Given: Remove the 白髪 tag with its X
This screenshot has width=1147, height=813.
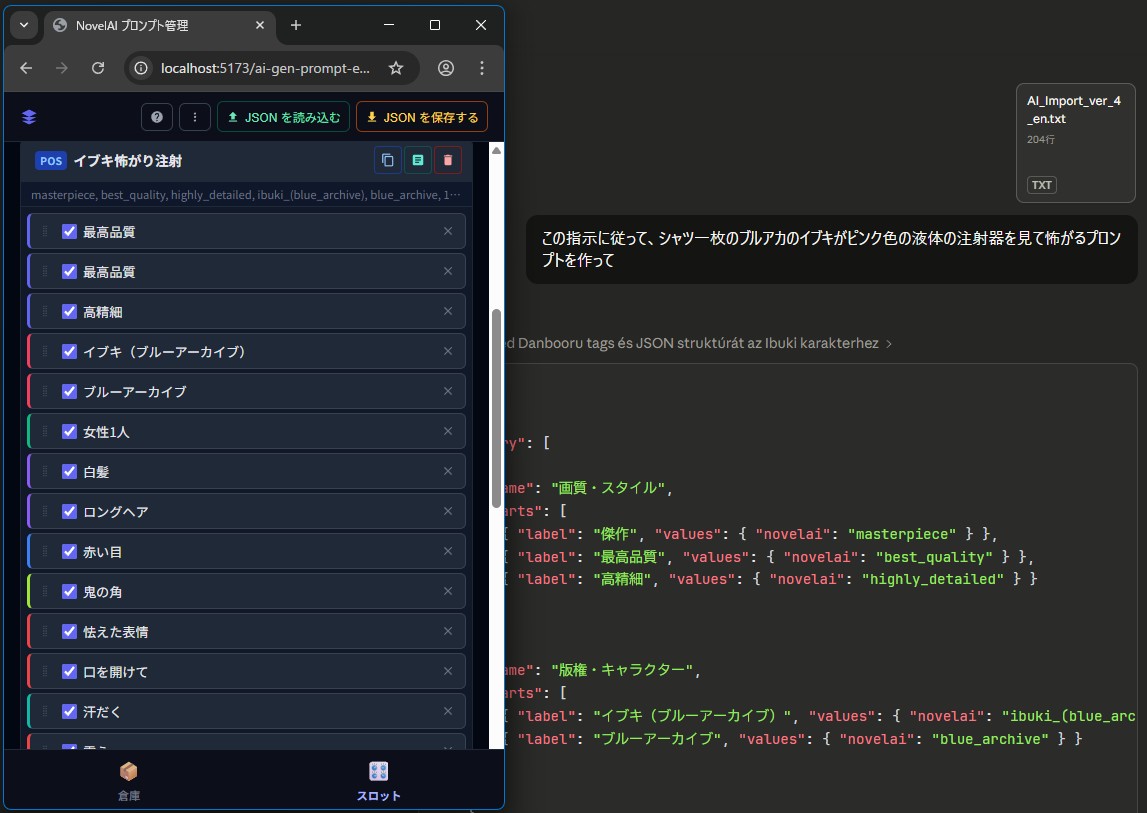Looking at the screenshot, I should point(448,471).
